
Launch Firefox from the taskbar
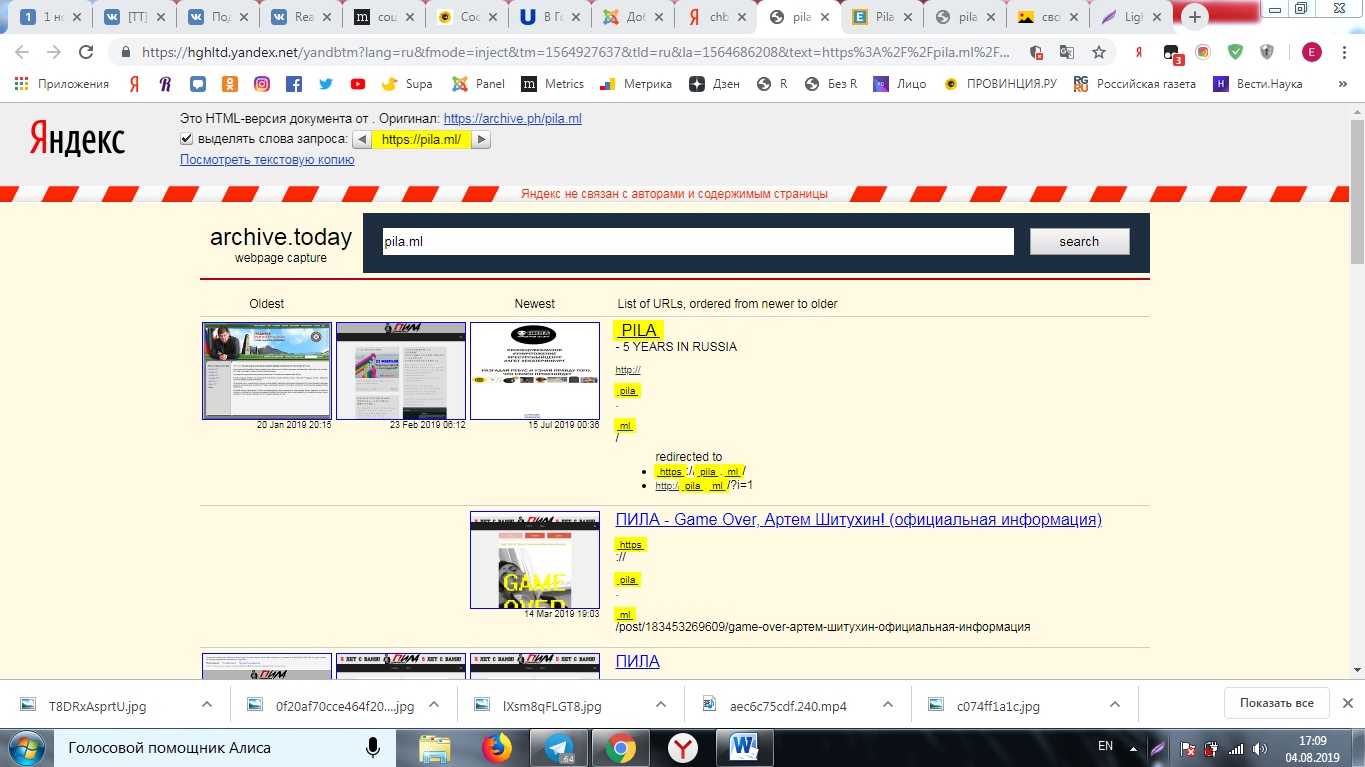pyautogui.click(x=495, y=747)
